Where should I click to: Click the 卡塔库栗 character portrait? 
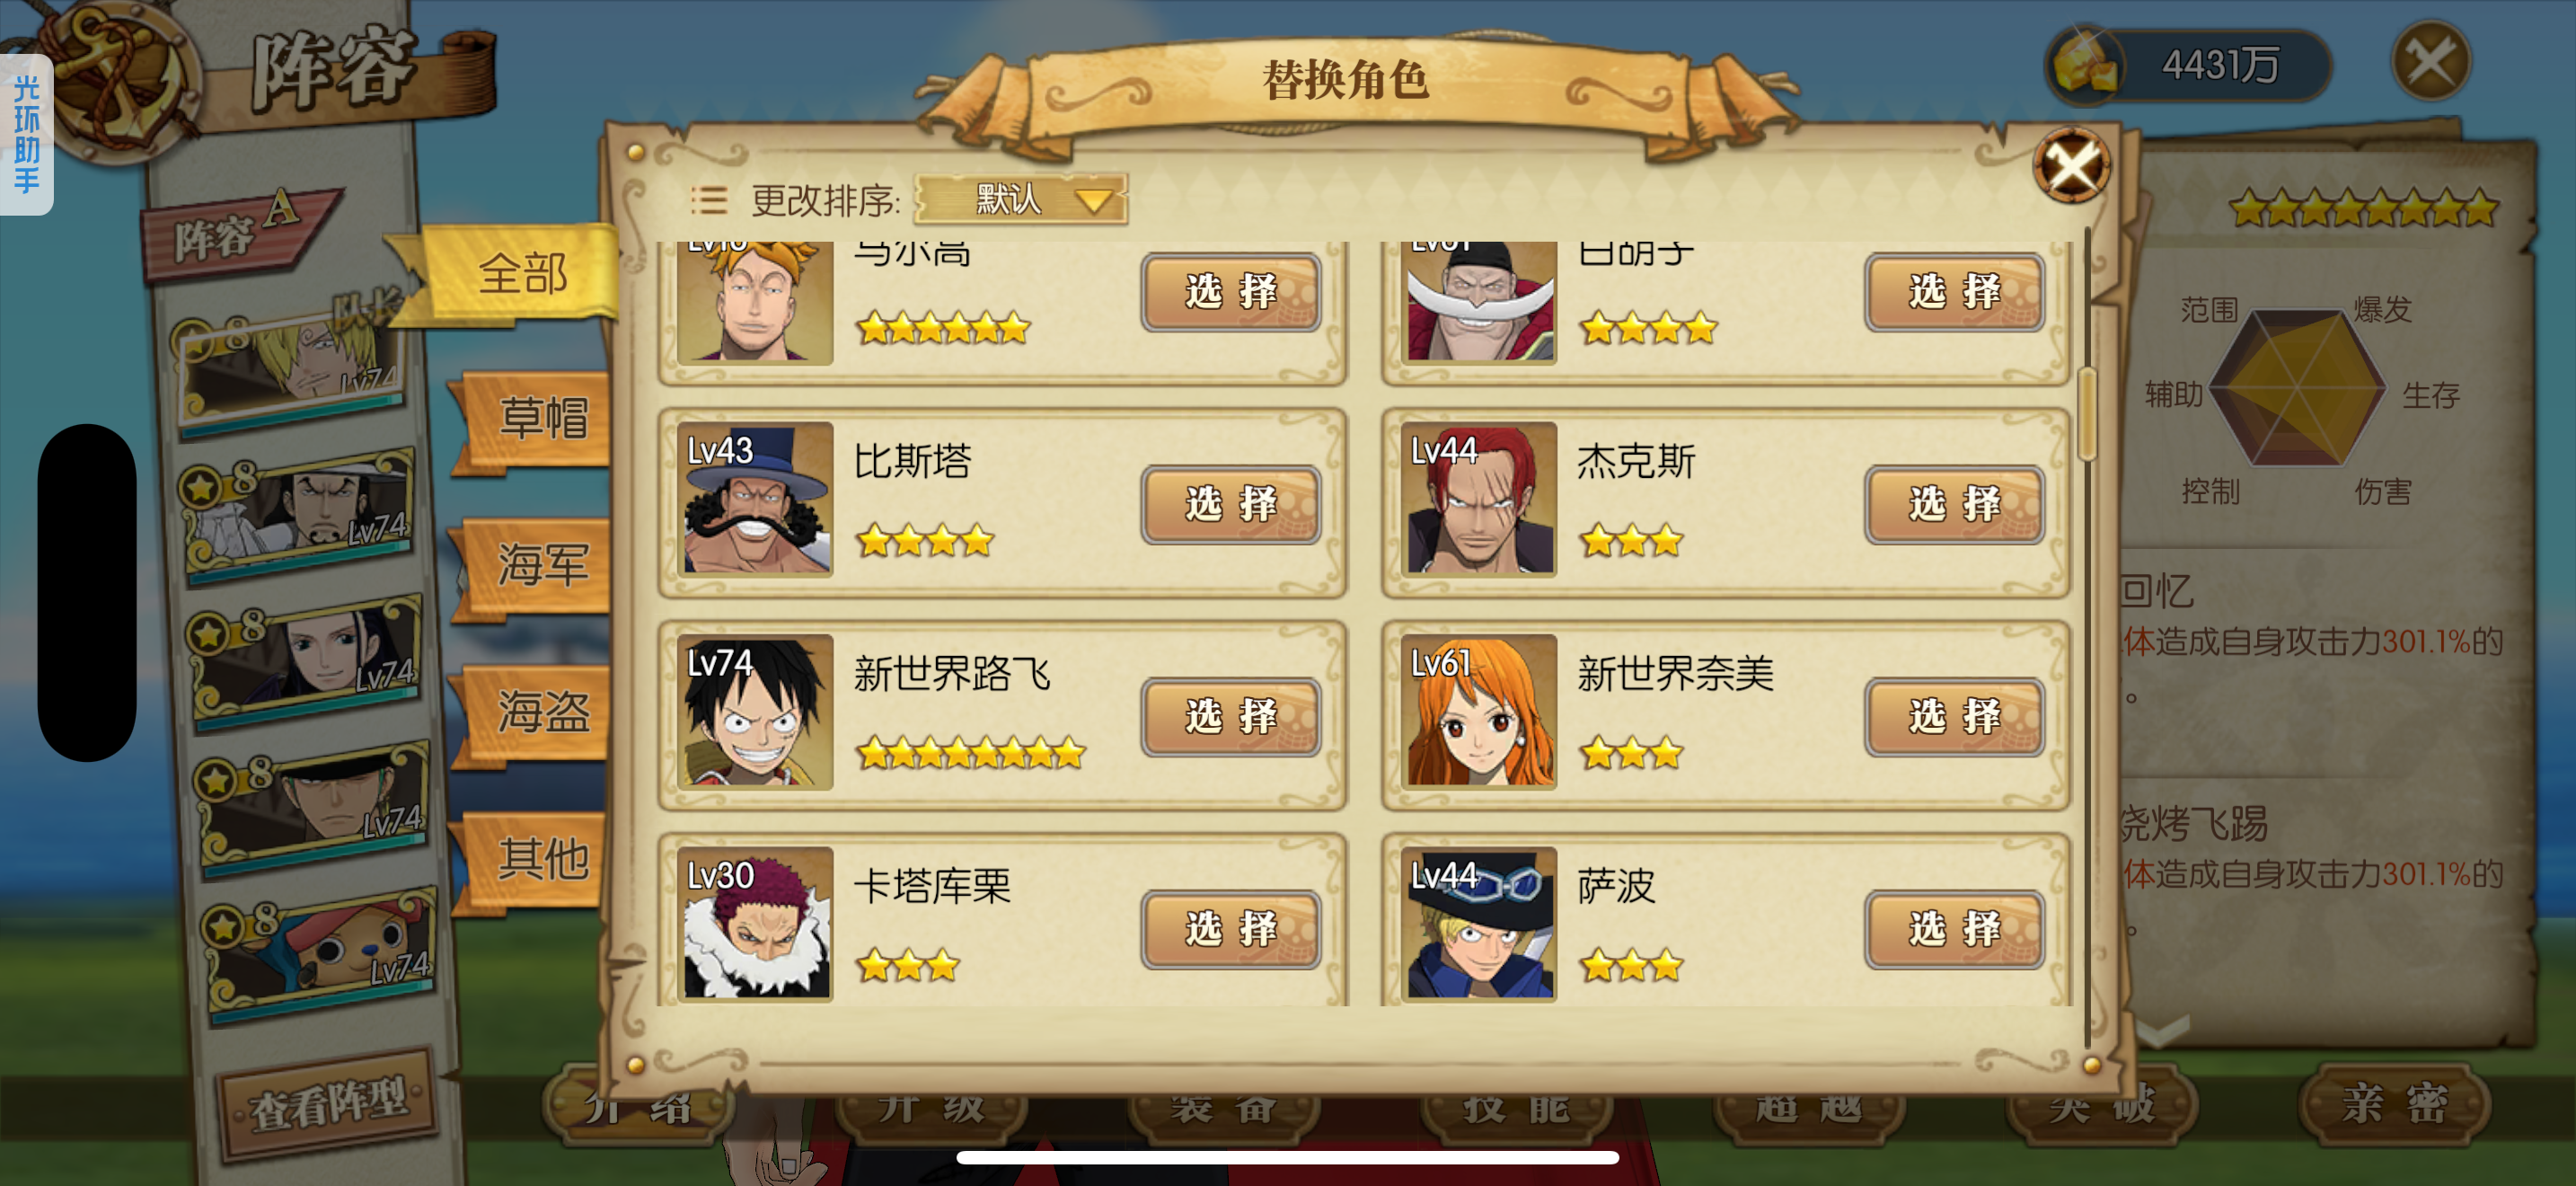755,924
